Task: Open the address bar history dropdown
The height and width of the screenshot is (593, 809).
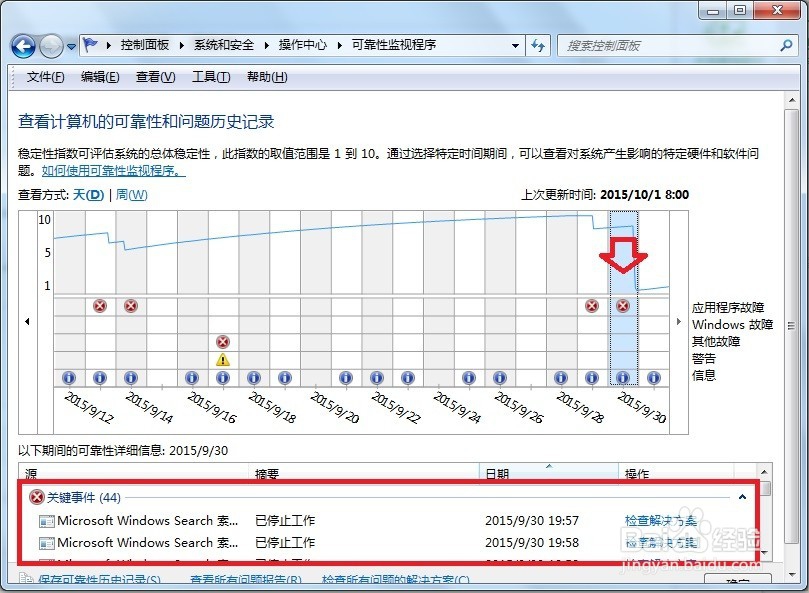Action: 515,46
